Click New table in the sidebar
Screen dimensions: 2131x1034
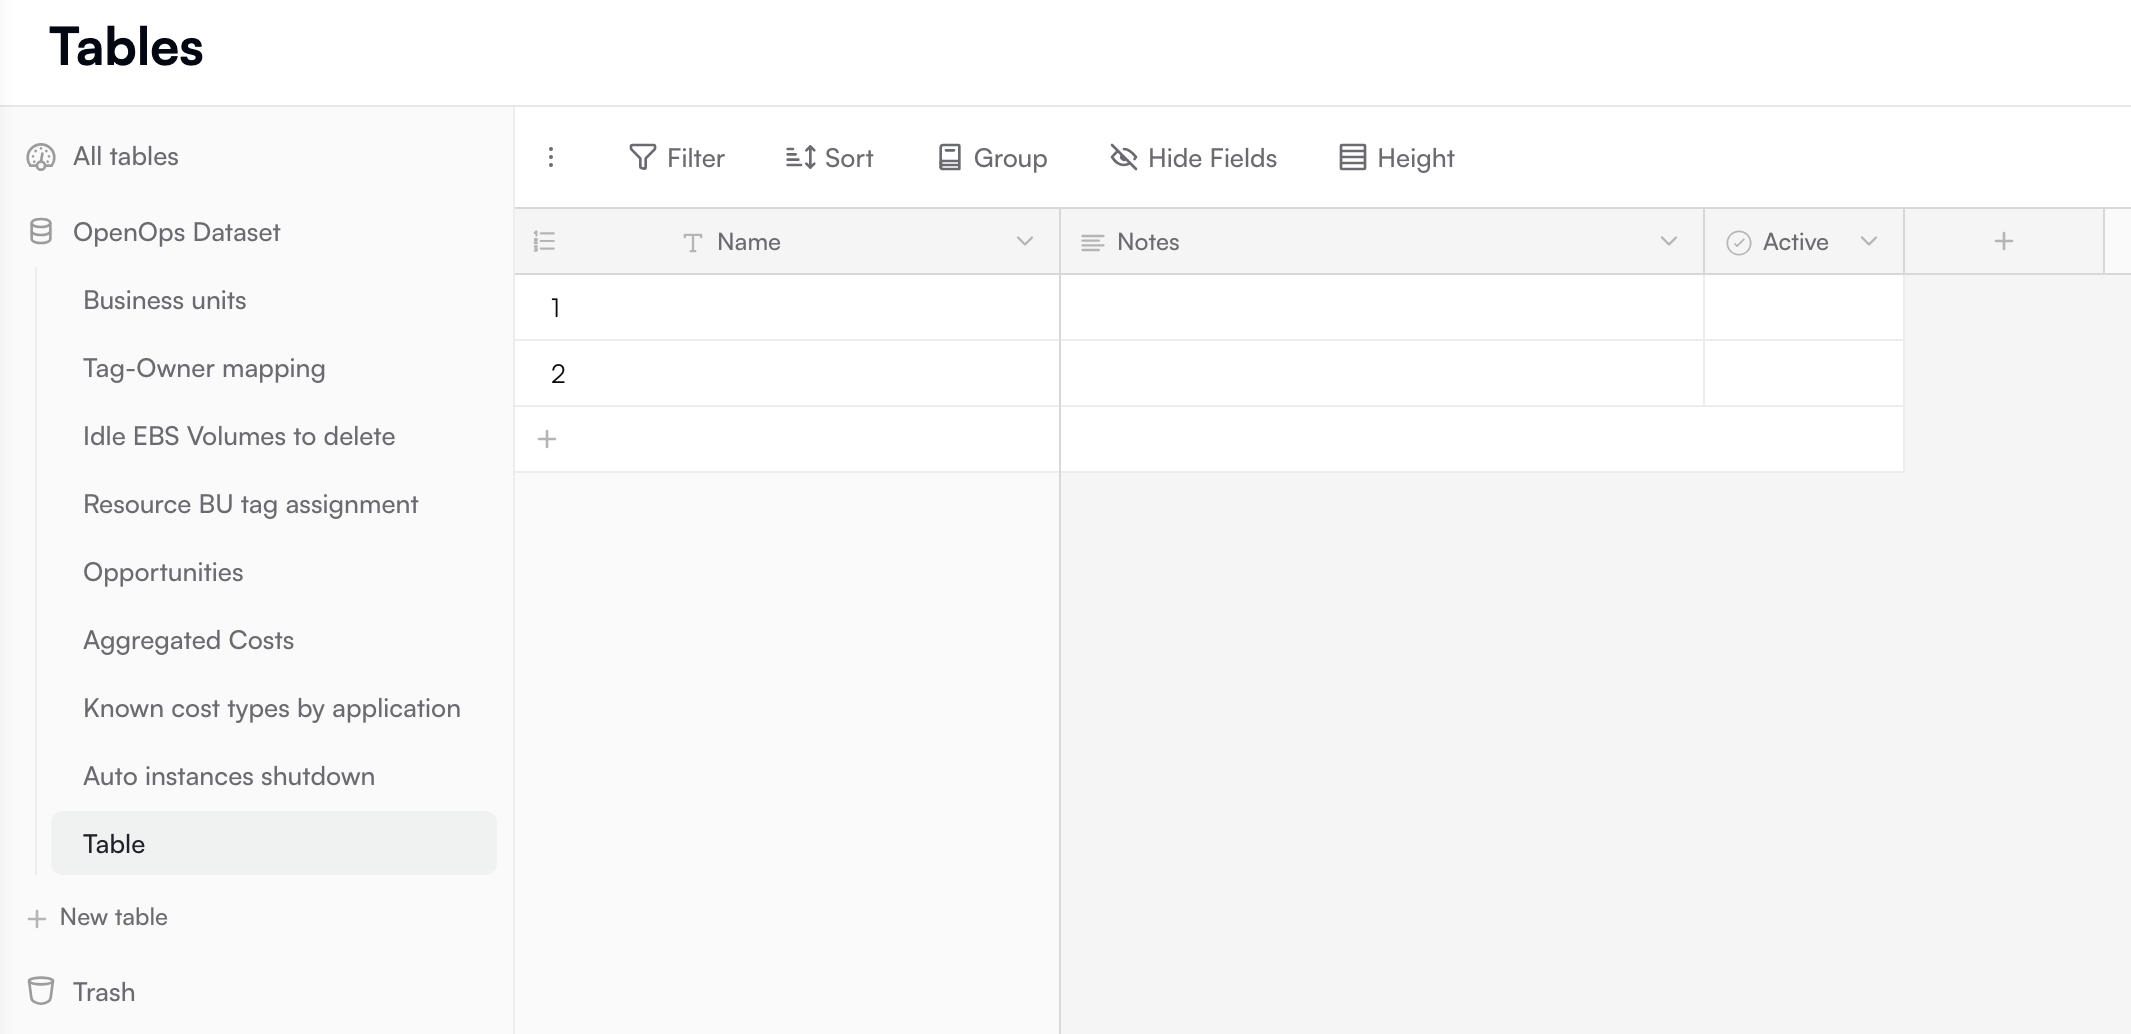[x=112, y=916]
